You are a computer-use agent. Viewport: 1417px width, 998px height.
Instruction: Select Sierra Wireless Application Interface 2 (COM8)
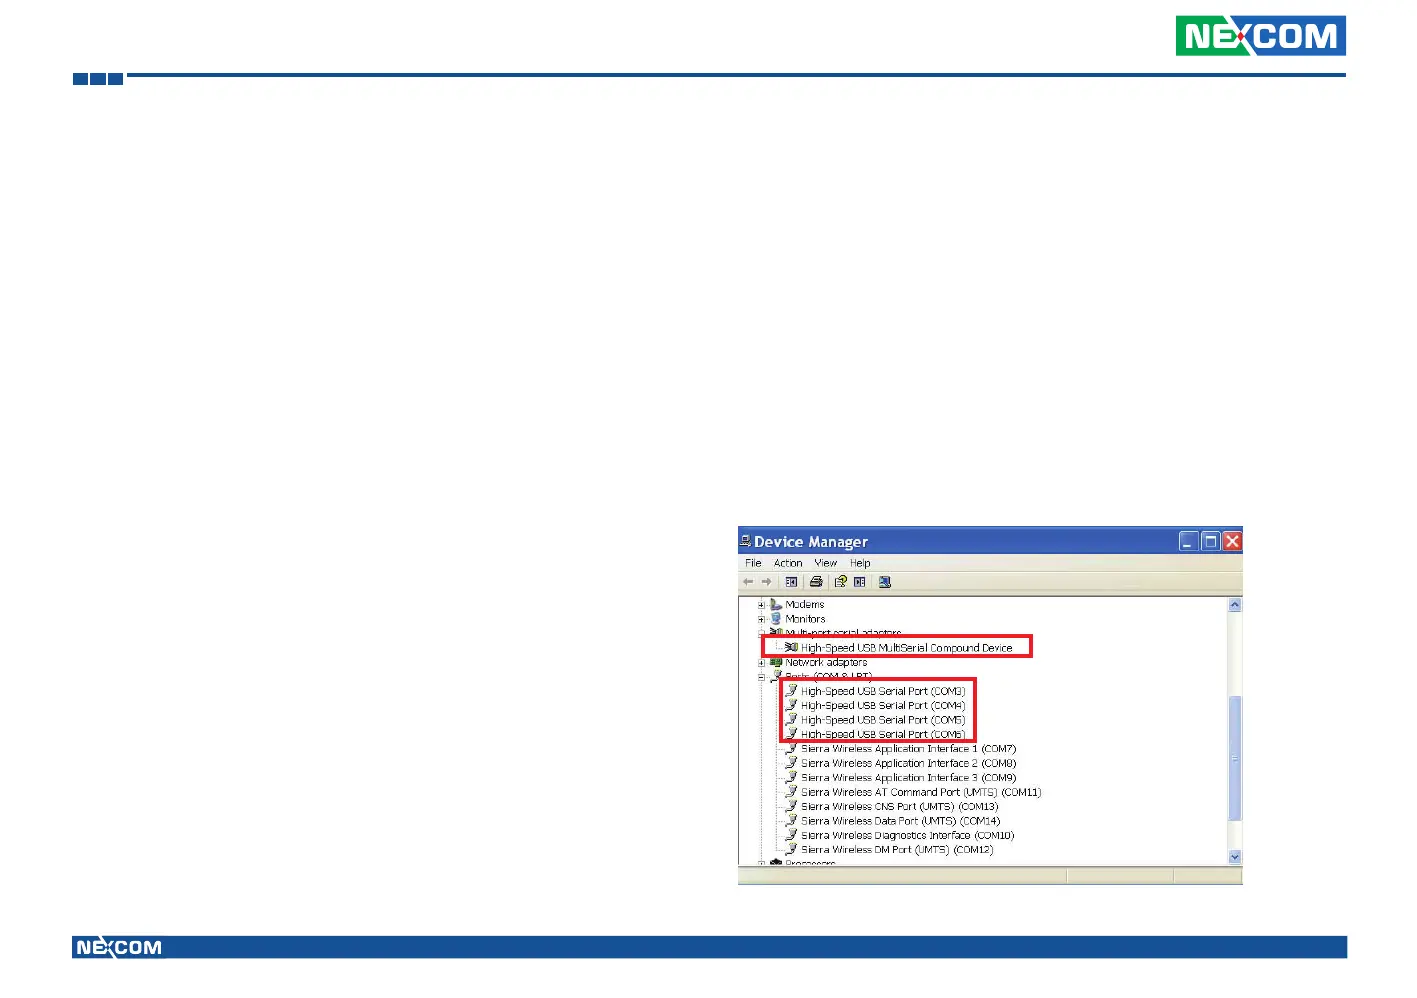click(908, 763)
